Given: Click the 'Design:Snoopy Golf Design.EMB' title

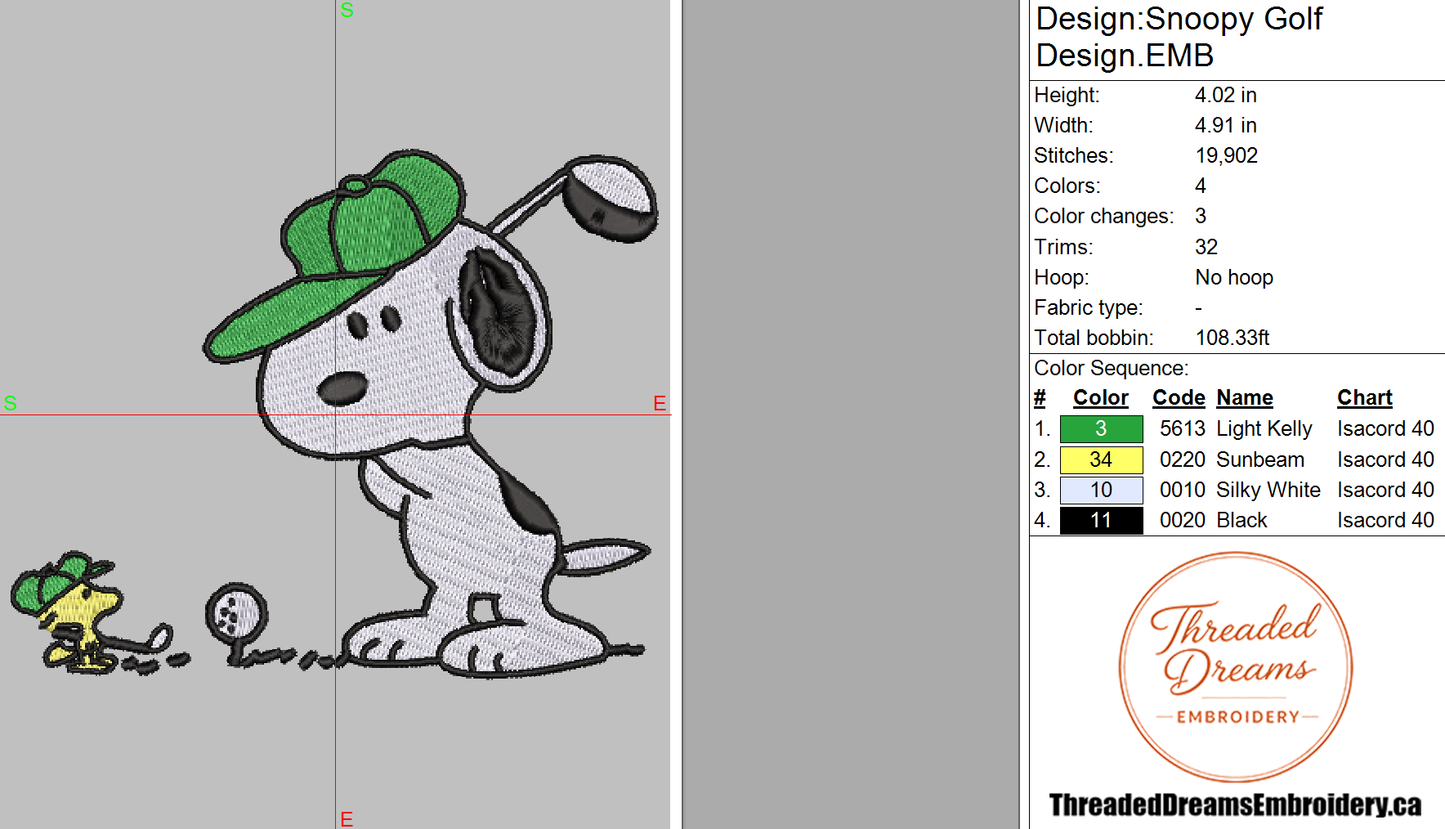Looking at the screenshot, I should [x=1180, y=36].
